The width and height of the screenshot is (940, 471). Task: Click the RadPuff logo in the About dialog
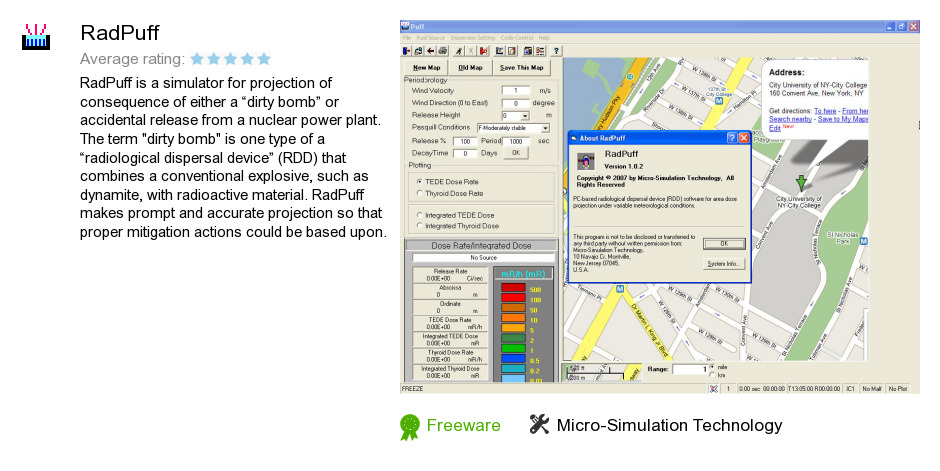point(586,160)
